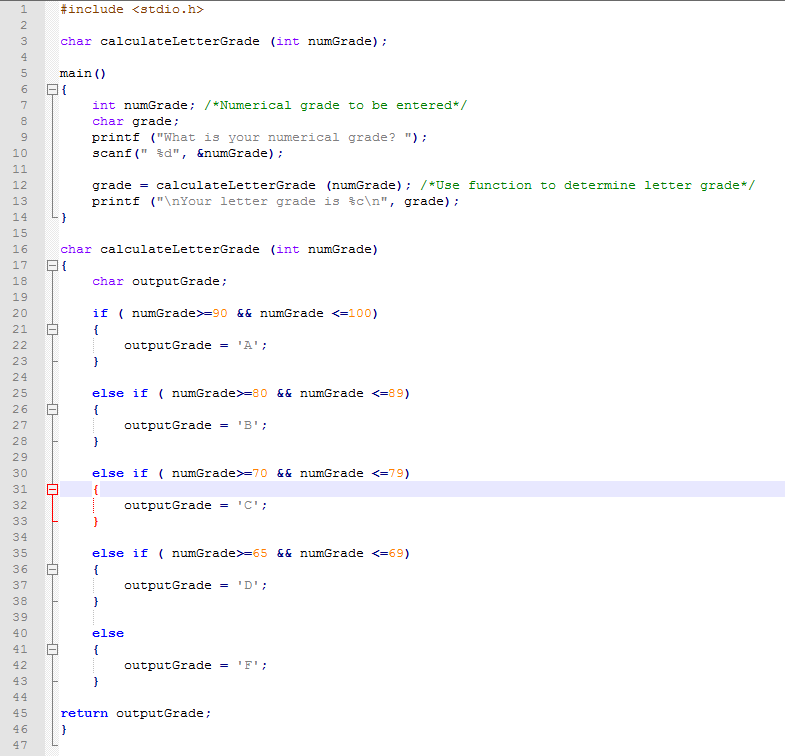785x756 pixels.
Task: Click the number 80 on line 25
Action: [x=260, y=394]
